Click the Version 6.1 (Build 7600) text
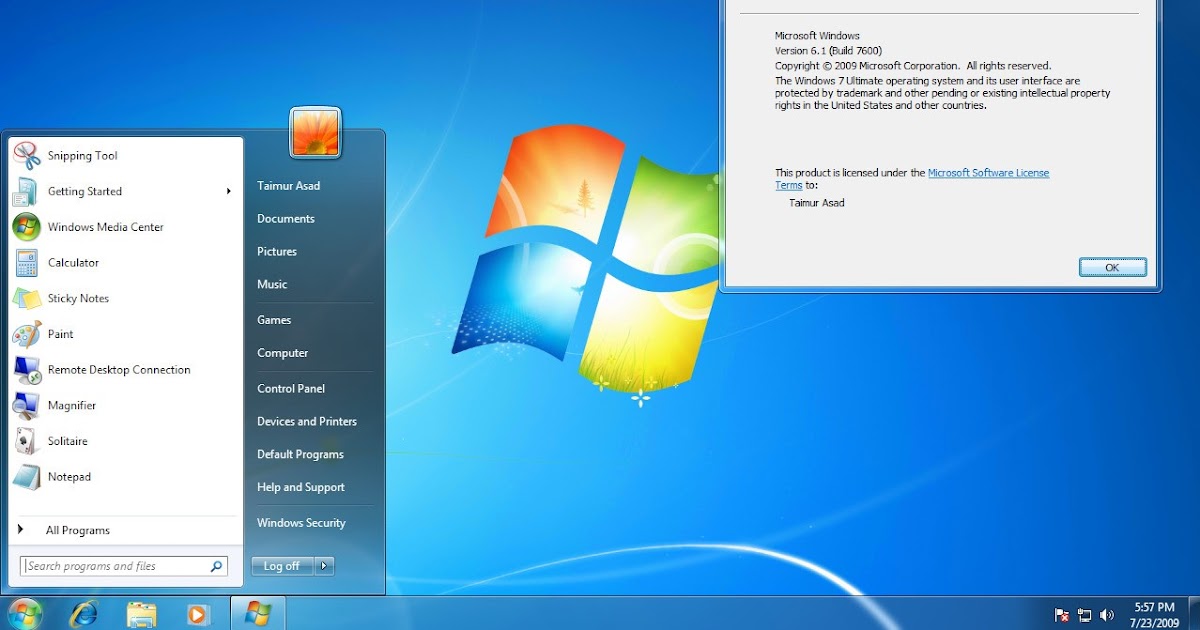The height and width of the screenshot is (630, 1200). (828, 51)
